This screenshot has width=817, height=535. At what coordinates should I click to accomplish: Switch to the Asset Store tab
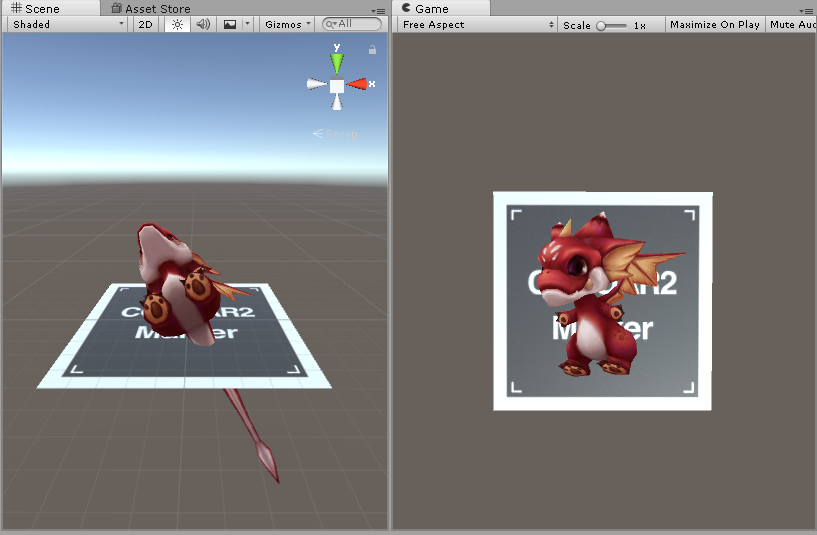pyautogui.click(x=151, y=9)
